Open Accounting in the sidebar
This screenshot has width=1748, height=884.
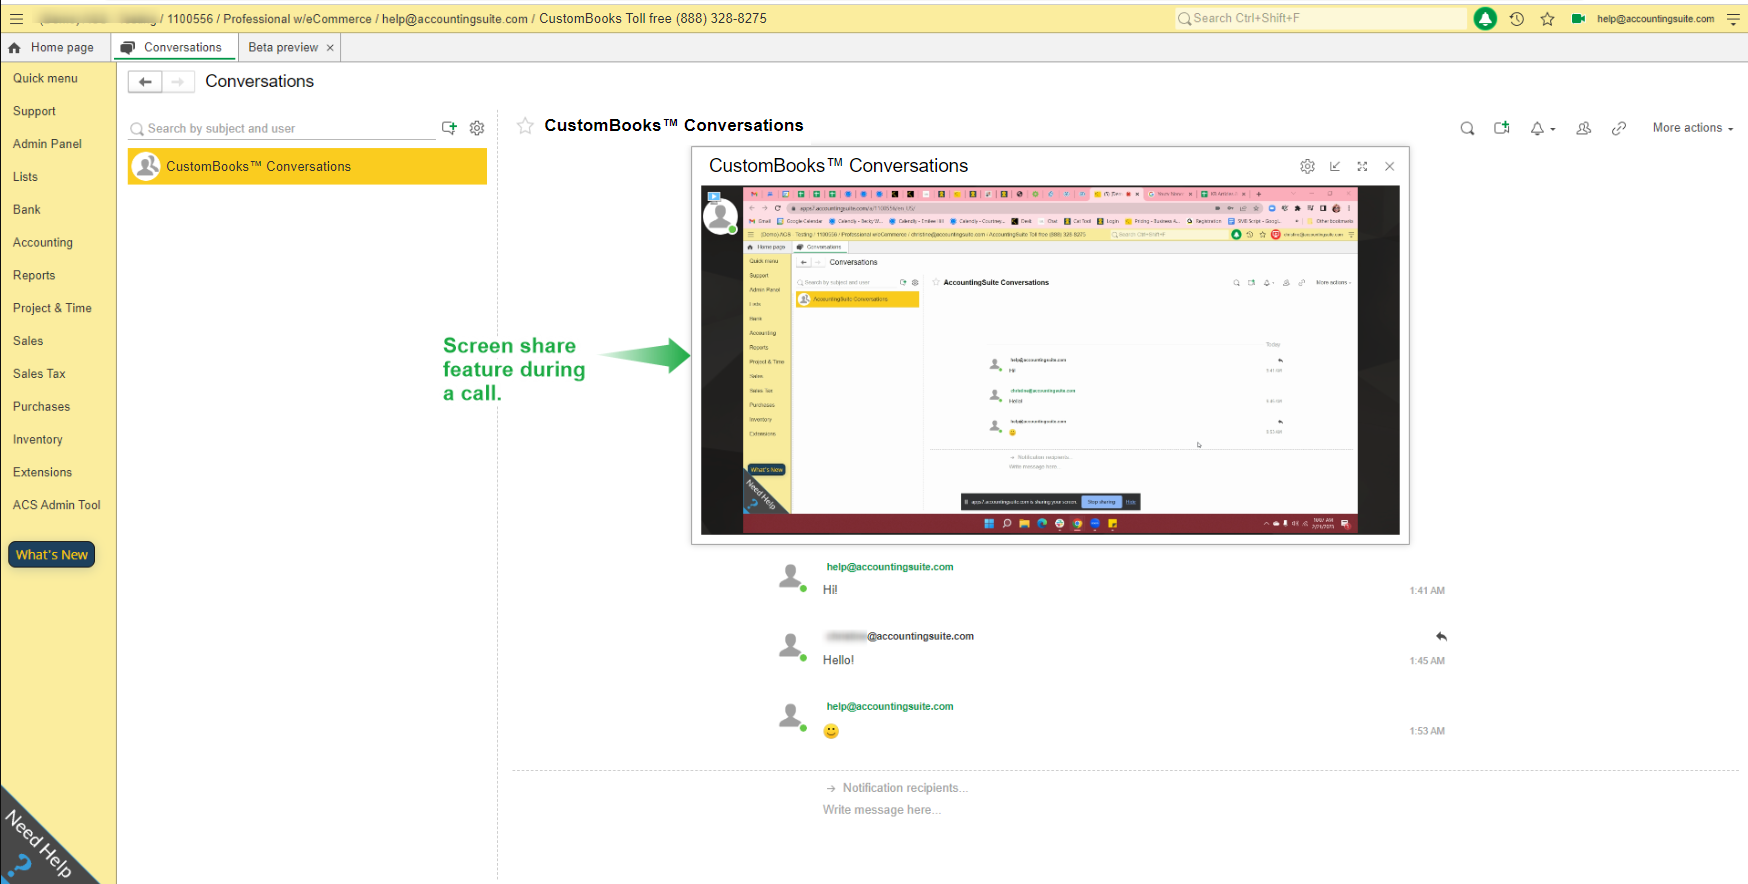point(43,243)
